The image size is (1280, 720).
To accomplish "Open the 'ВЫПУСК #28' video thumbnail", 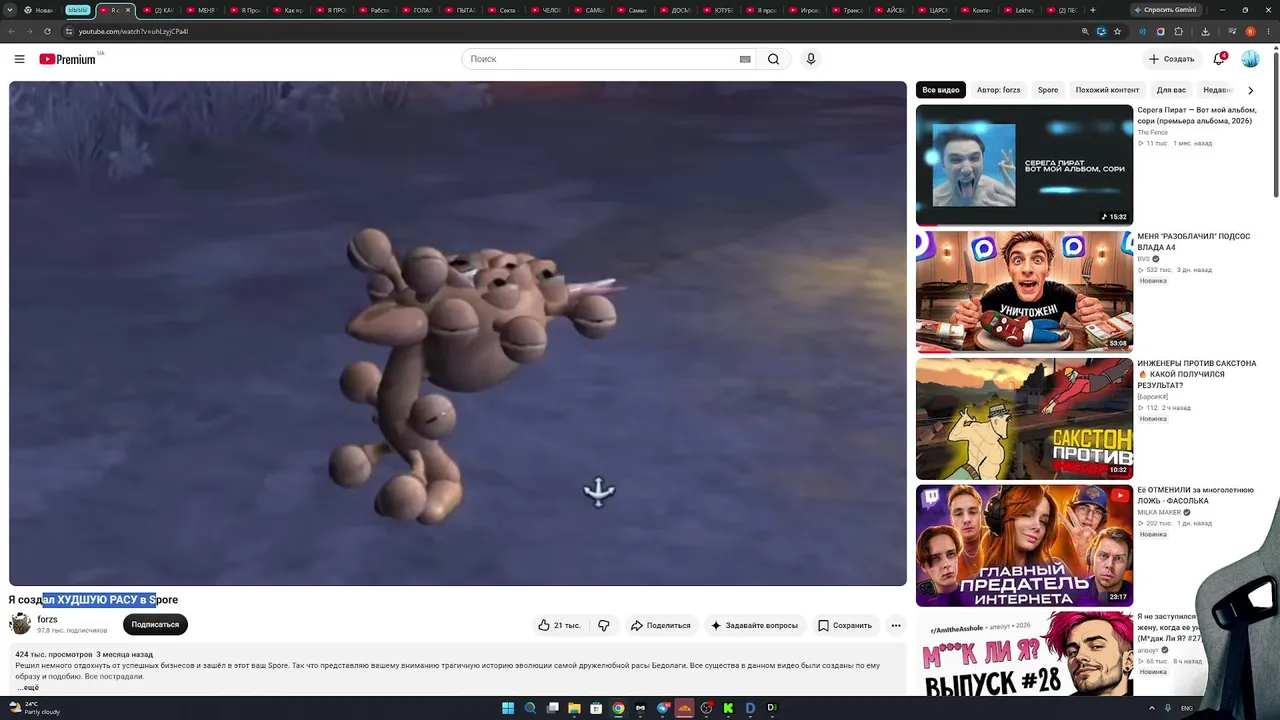I will [x=1024, y=654].
